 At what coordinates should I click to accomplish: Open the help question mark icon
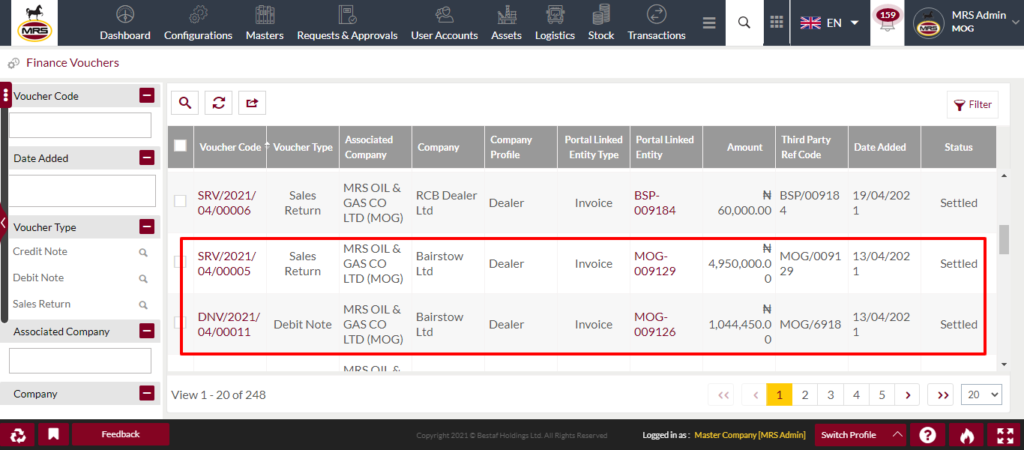pyautogui.click(x=927, y=435)
